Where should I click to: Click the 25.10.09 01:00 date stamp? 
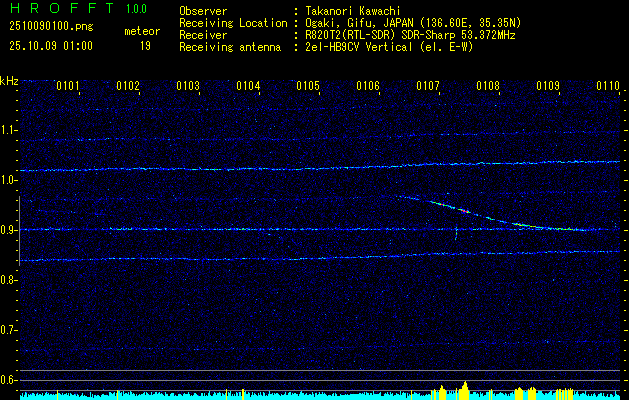pyautogui.click(x=50, y=46)
